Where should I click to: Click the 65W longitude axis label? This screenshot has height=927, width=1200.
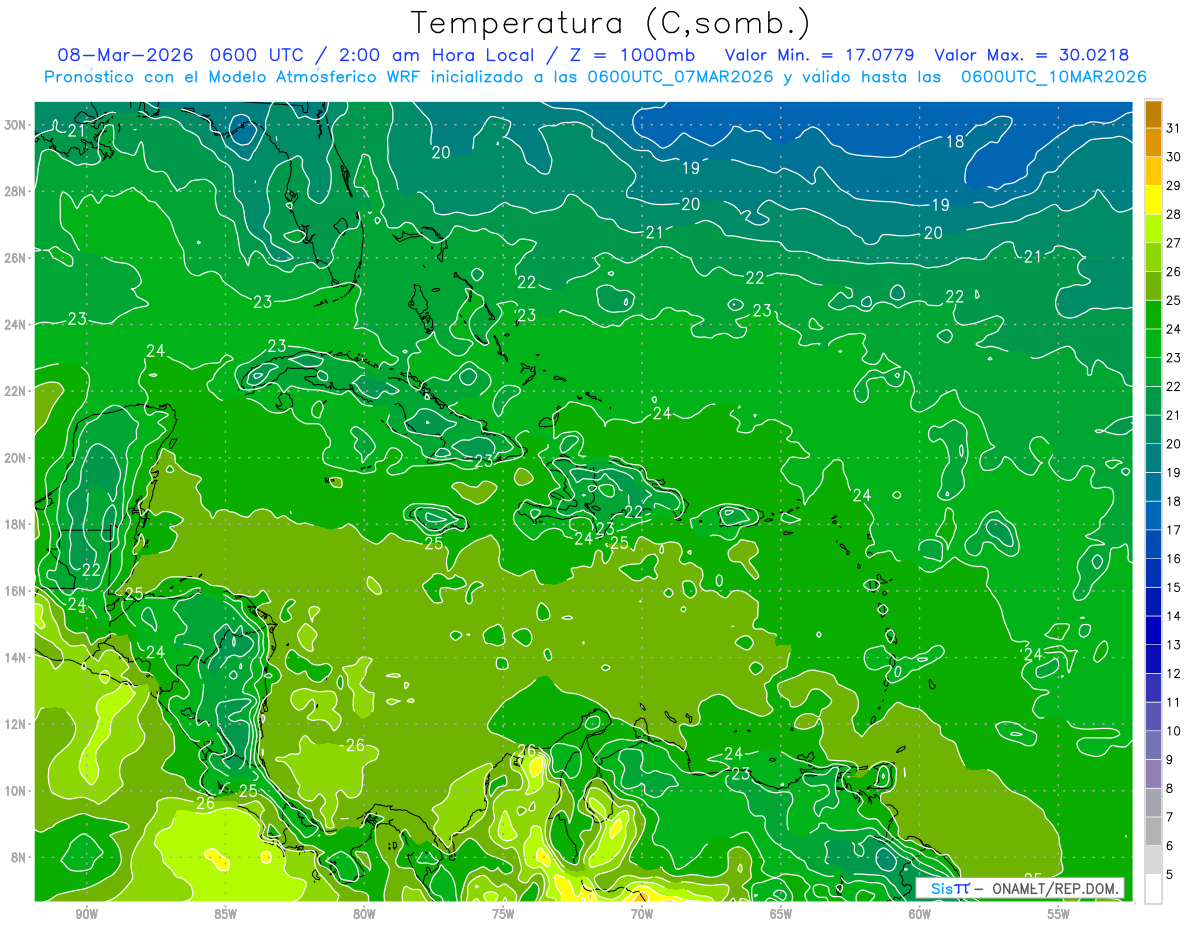point(781,914)
